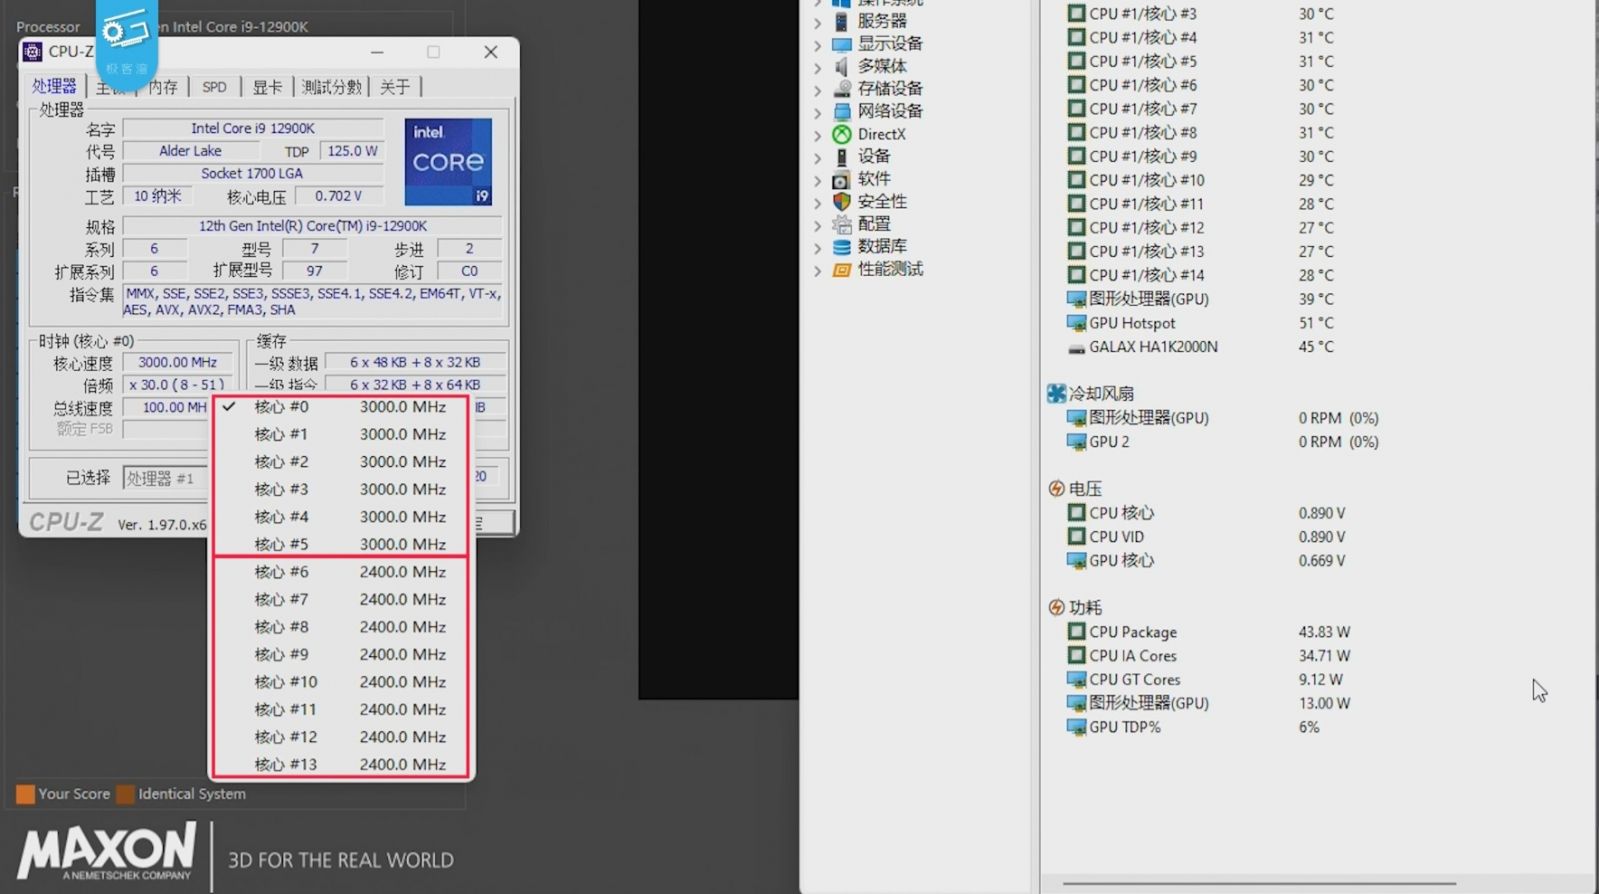Click the Alder Lake codename field
Image resolution: width=1599 pixels, height=894 pixels.
(190, 151)
